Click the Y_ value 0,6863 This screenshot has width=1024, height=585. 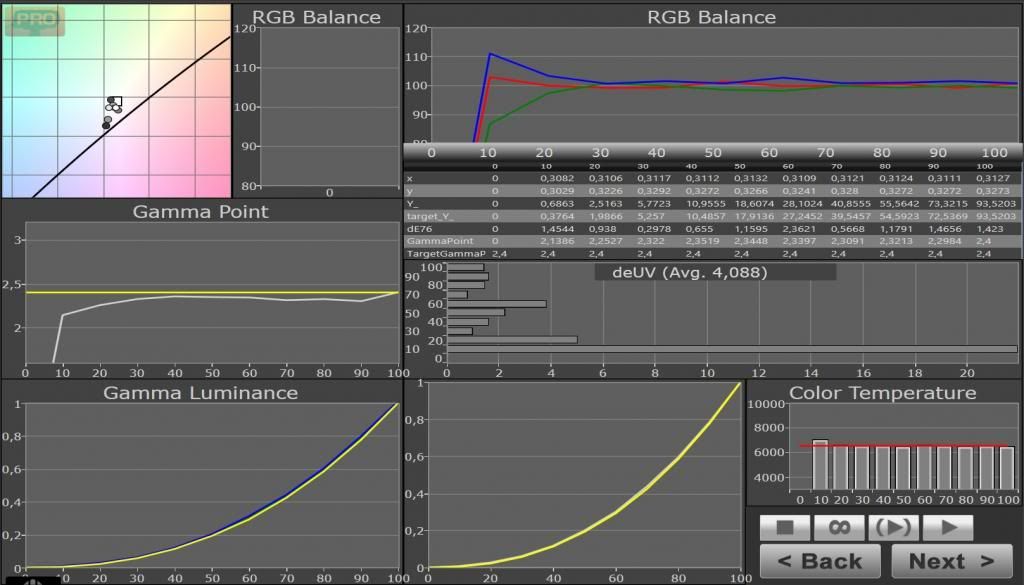click(557, 204)
